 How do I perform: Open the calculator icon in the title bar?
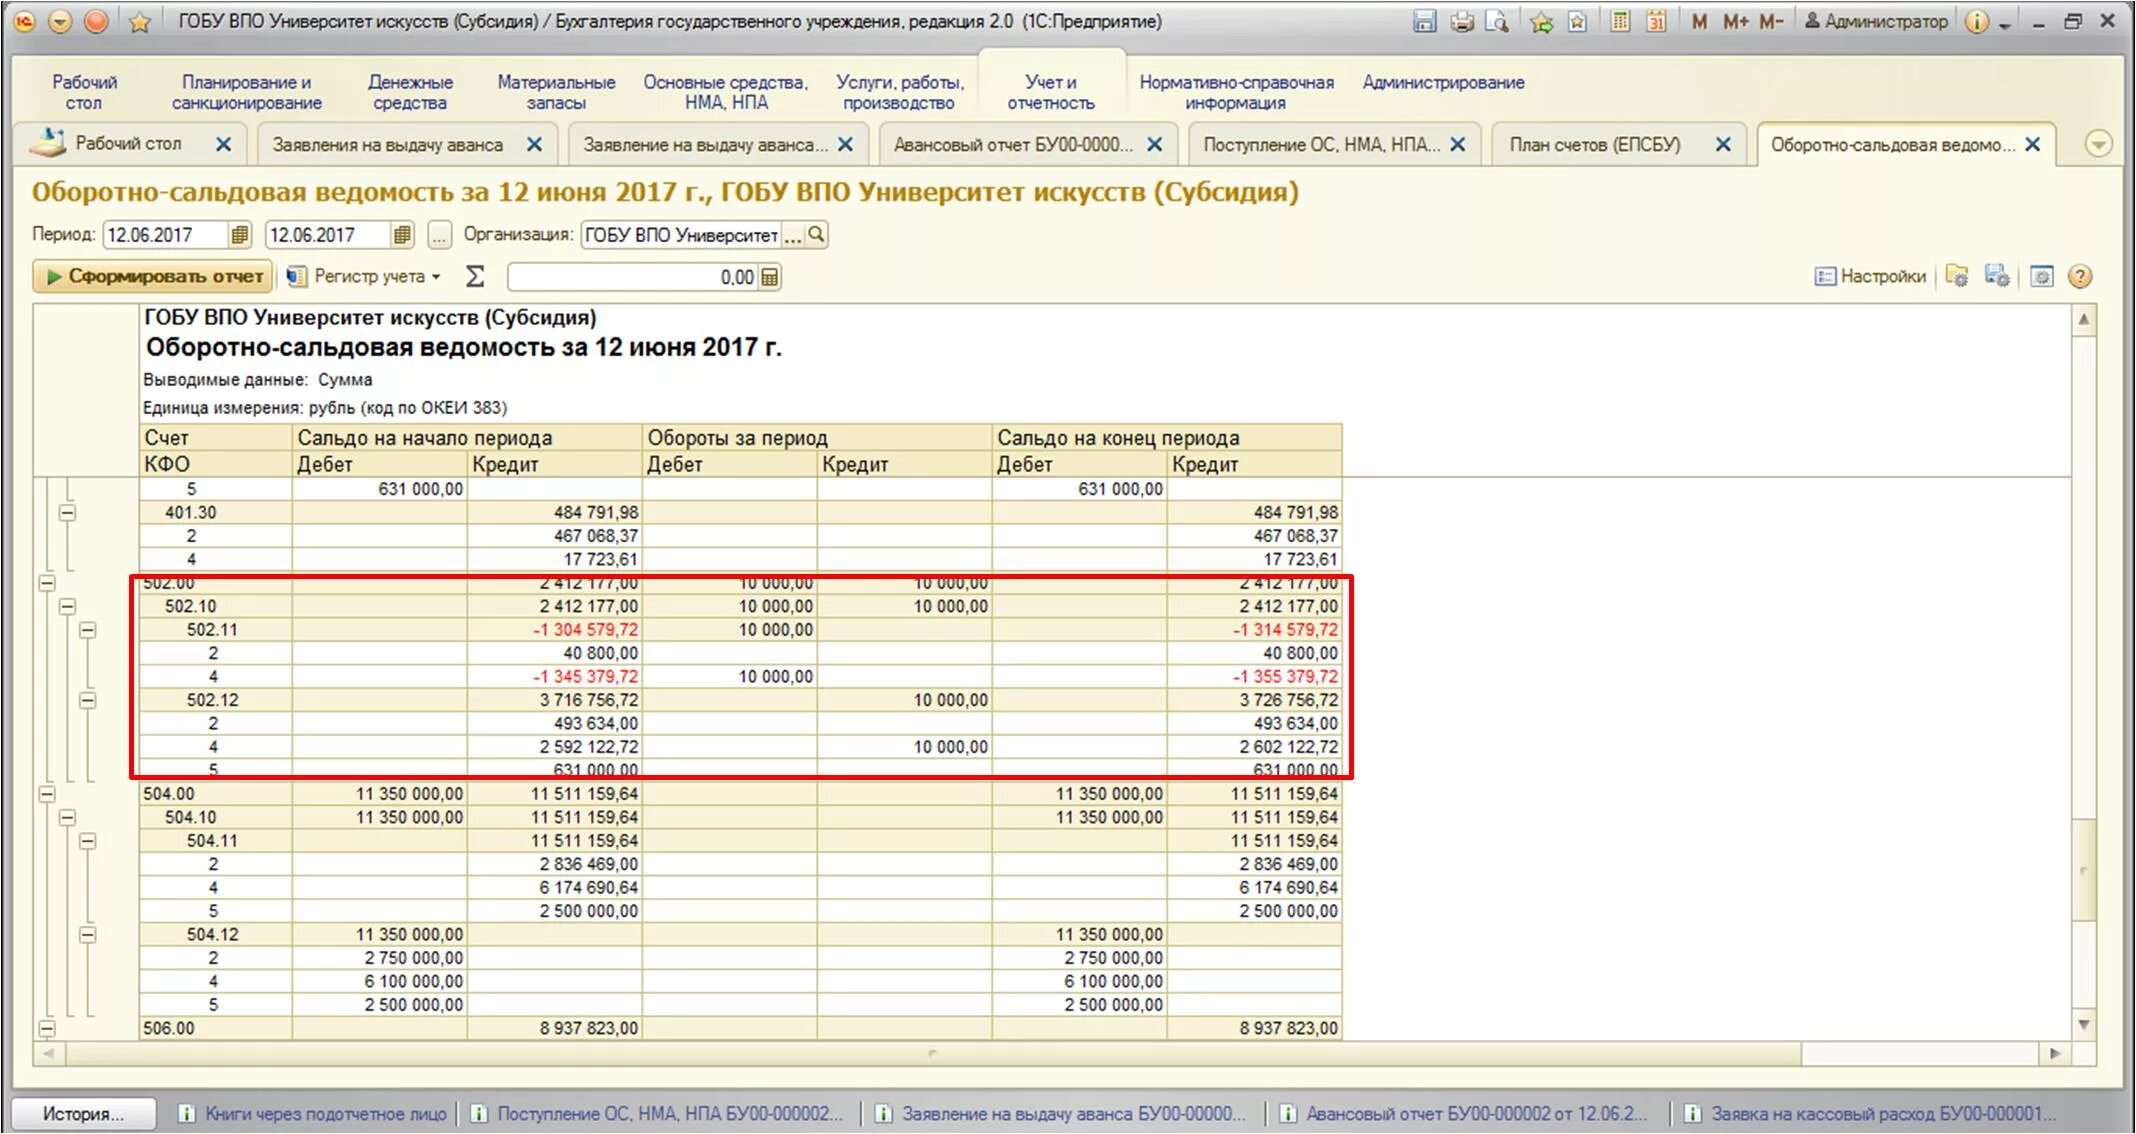pos(1620,21)
